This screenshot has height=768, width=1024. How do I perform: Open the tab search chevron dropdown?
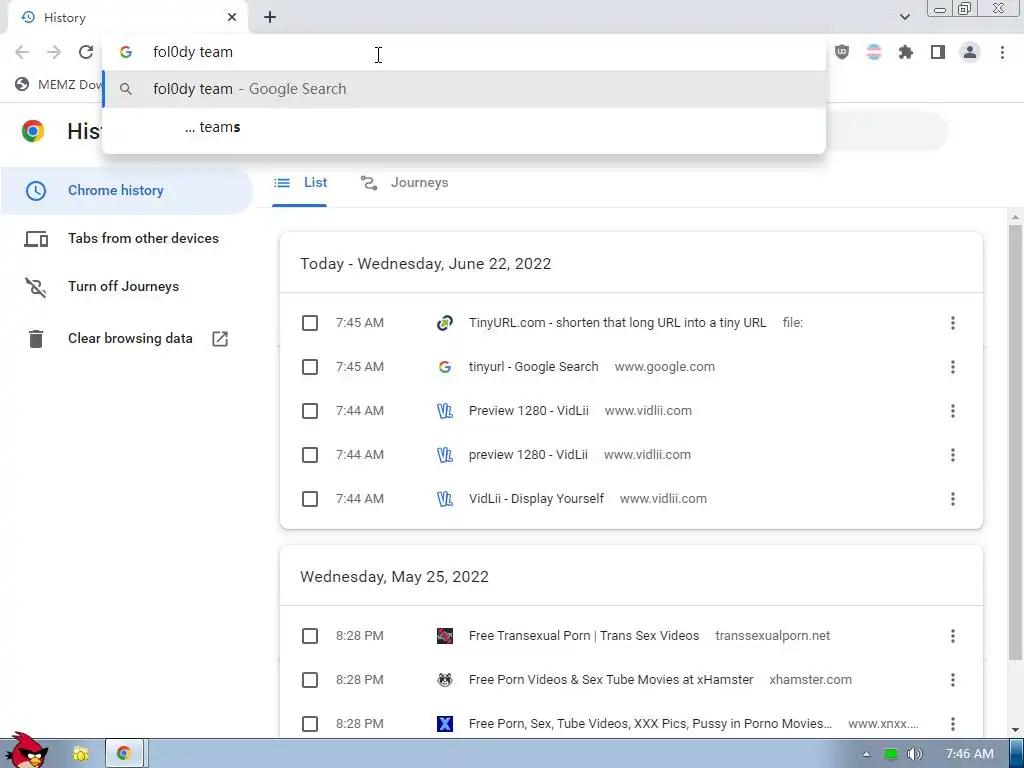click(904, 17)
